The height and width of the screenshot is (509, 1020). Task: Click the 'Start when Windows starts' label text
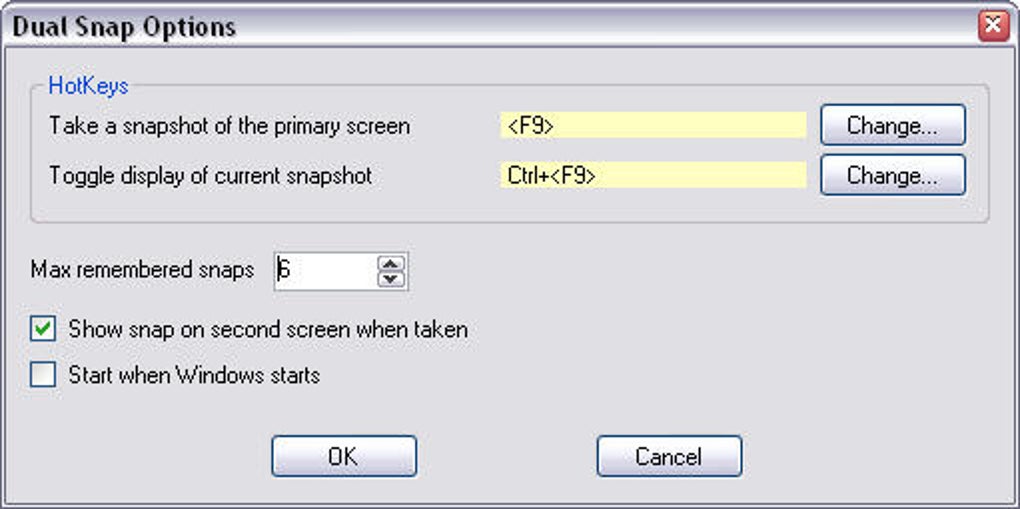(195, 376)
